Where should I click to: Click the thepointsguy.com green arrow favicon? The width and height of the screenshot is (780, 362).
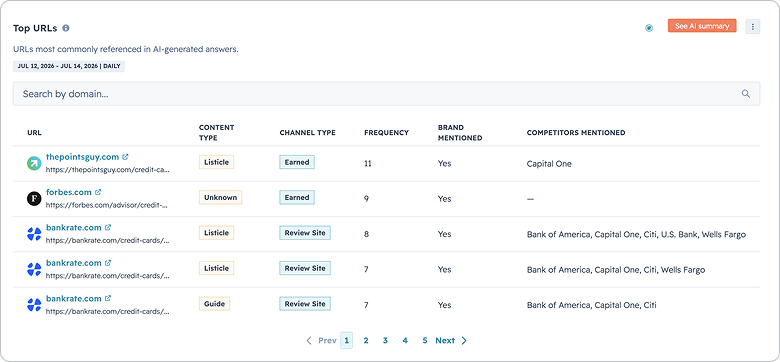pos(34,164)
